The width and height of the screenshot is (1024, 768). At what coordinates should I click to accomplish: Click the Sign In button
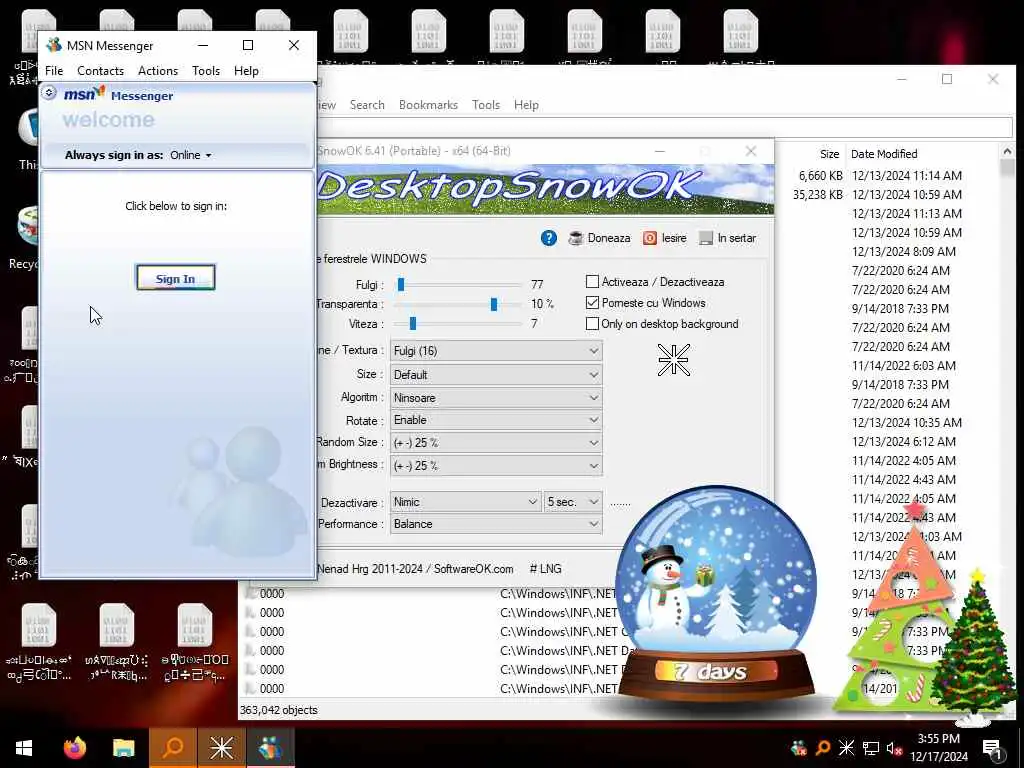click(x=175, y=279)
